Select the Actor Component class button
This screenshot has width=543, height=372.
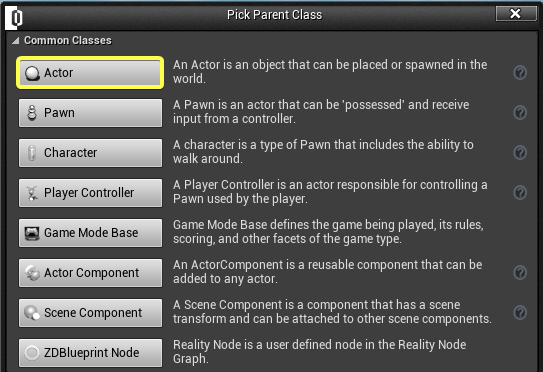90,273
